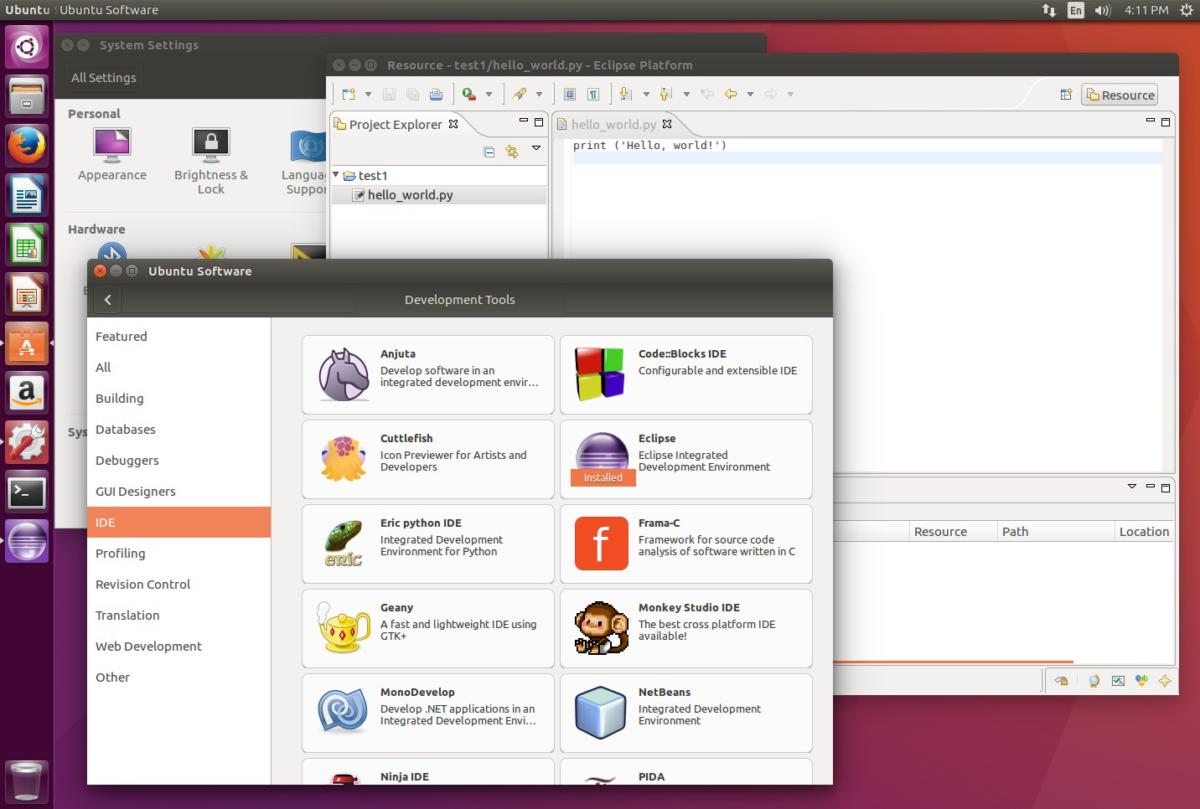The image size is (1200, 809).
Task: Click the Eclipse app icon in software list
Action: (x=602, y=459)
